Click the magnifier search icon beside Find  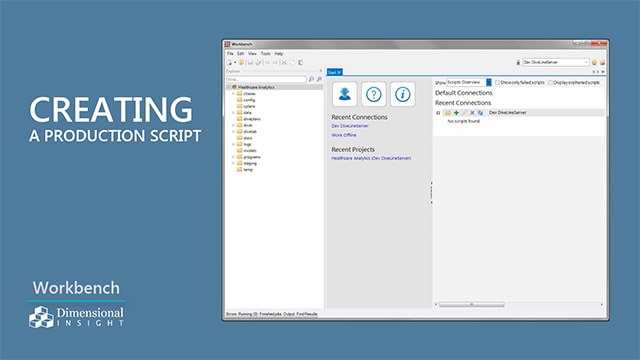click(x=311, y=79)
